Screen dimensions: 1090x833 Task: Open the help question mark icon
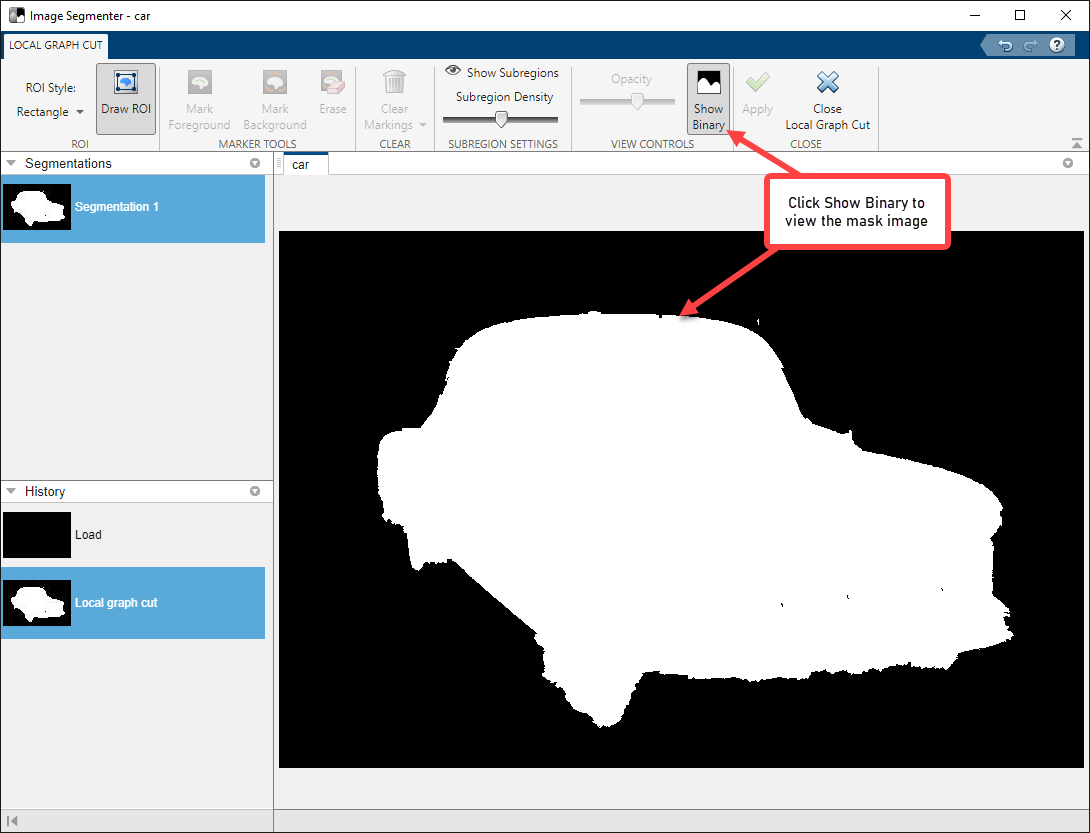pyautogui.click(x=1056, y=45)
